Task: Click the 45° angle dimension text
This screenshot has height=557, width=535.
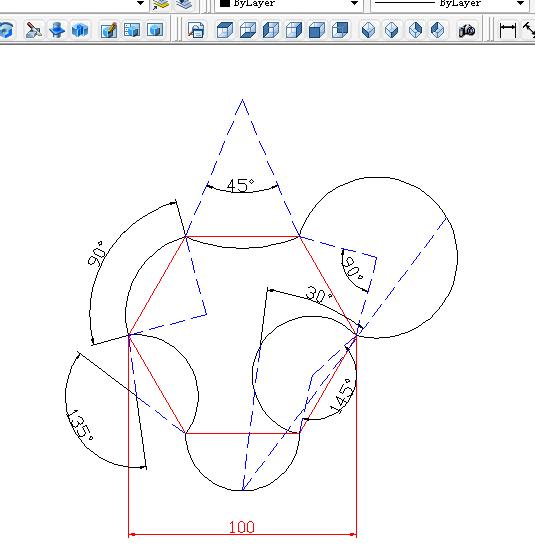Action: [x=241, y=185]
